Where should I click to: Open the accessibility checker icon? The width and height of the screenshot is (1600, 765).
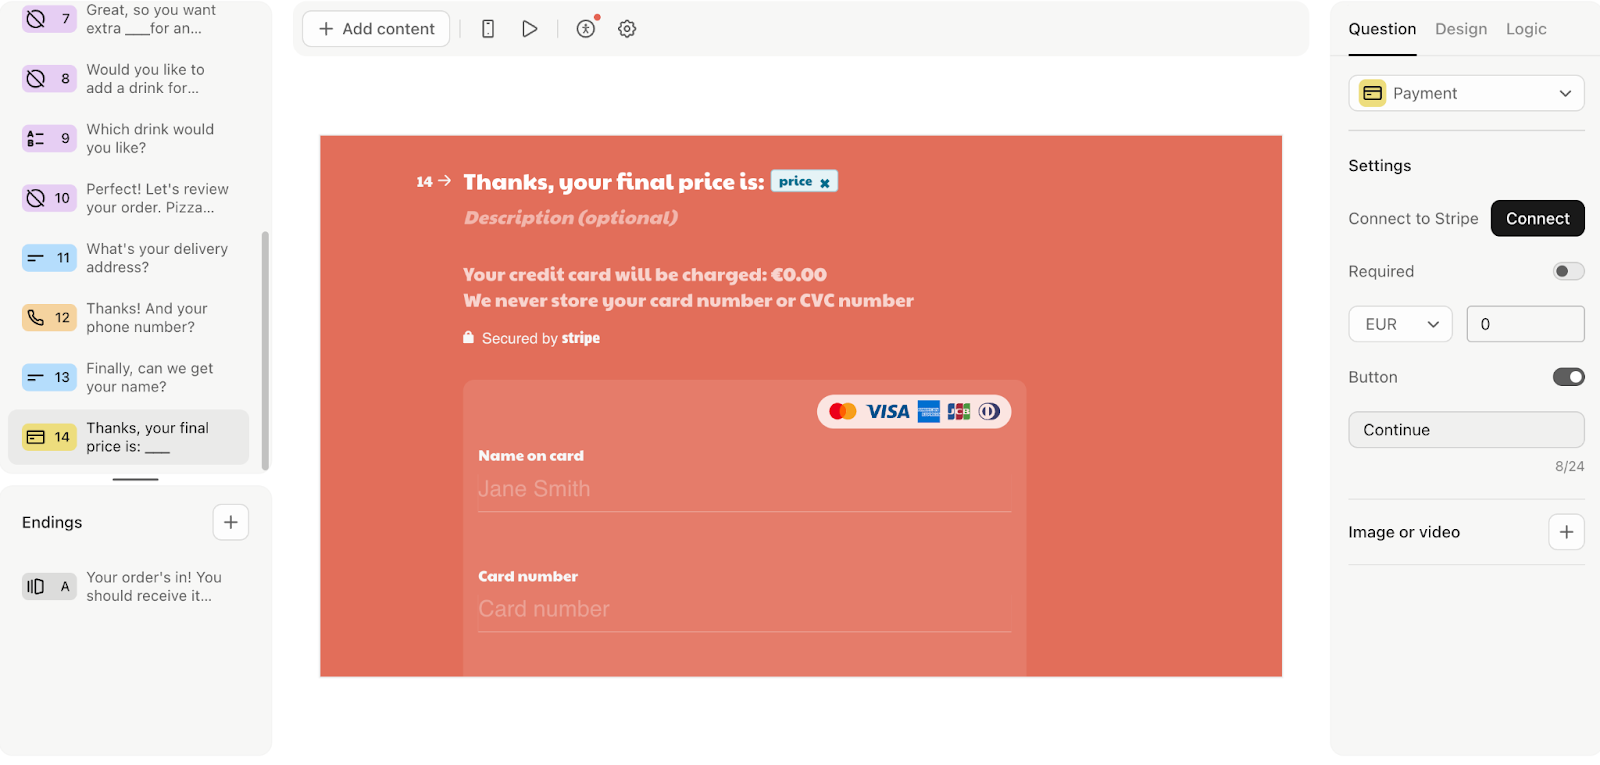(586, 29)
